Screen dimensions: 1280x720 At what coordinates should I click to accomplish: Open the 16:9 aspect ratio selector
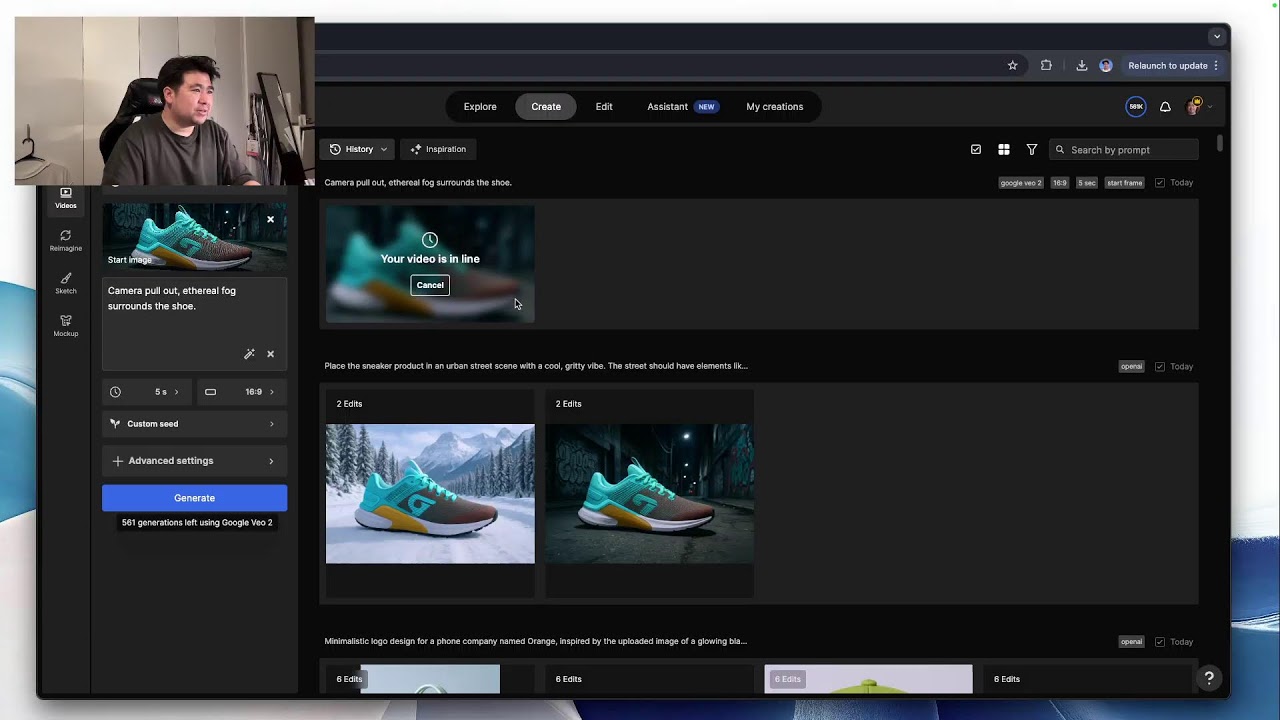click(x=240, y=392)
